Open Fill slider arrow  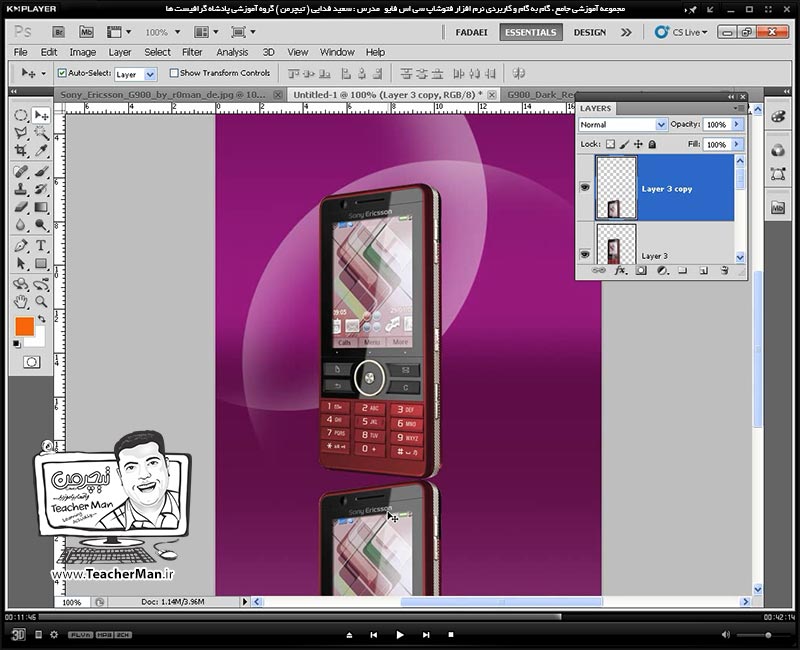(x=737, y=144)
